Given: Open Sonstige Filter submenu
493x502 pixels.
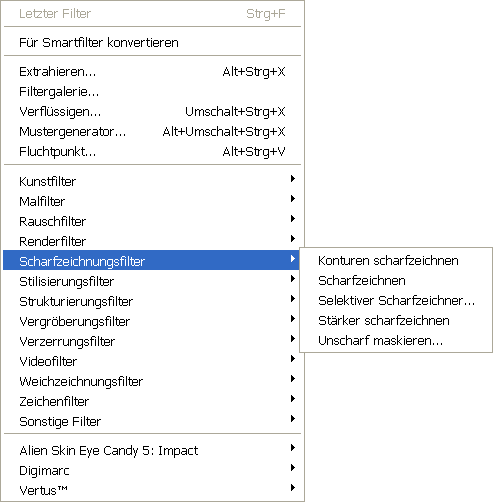Looking at the screenshot, I should coord(152,421).
